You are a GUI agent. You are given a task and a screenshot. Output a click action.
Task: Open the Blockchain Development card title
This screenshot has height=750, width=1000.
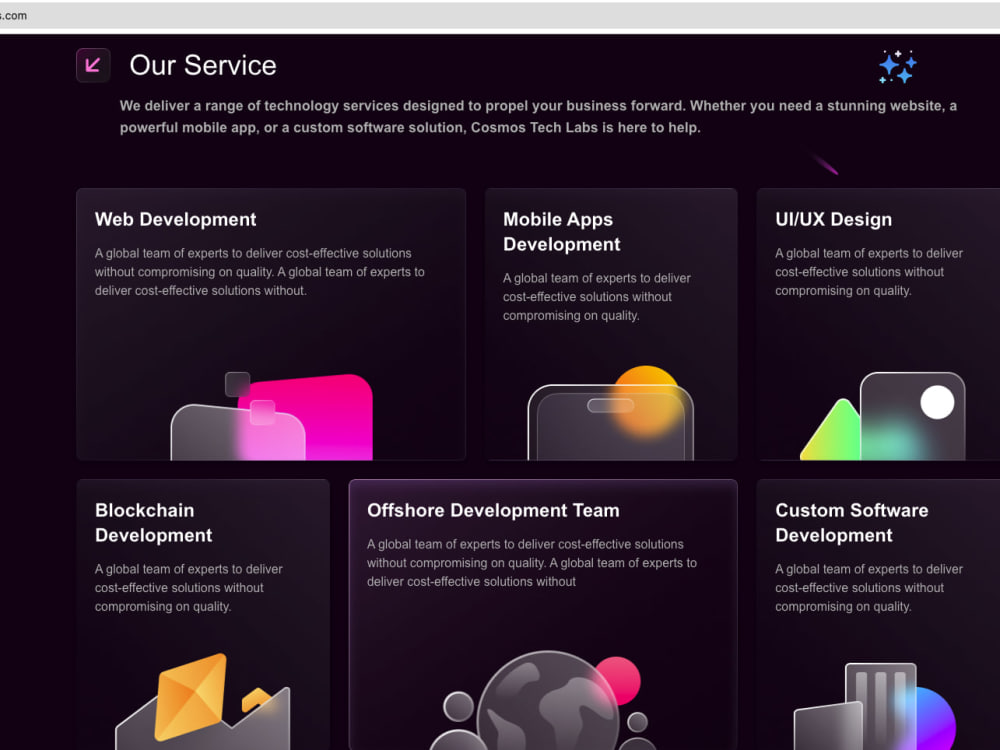click(153, 522)
